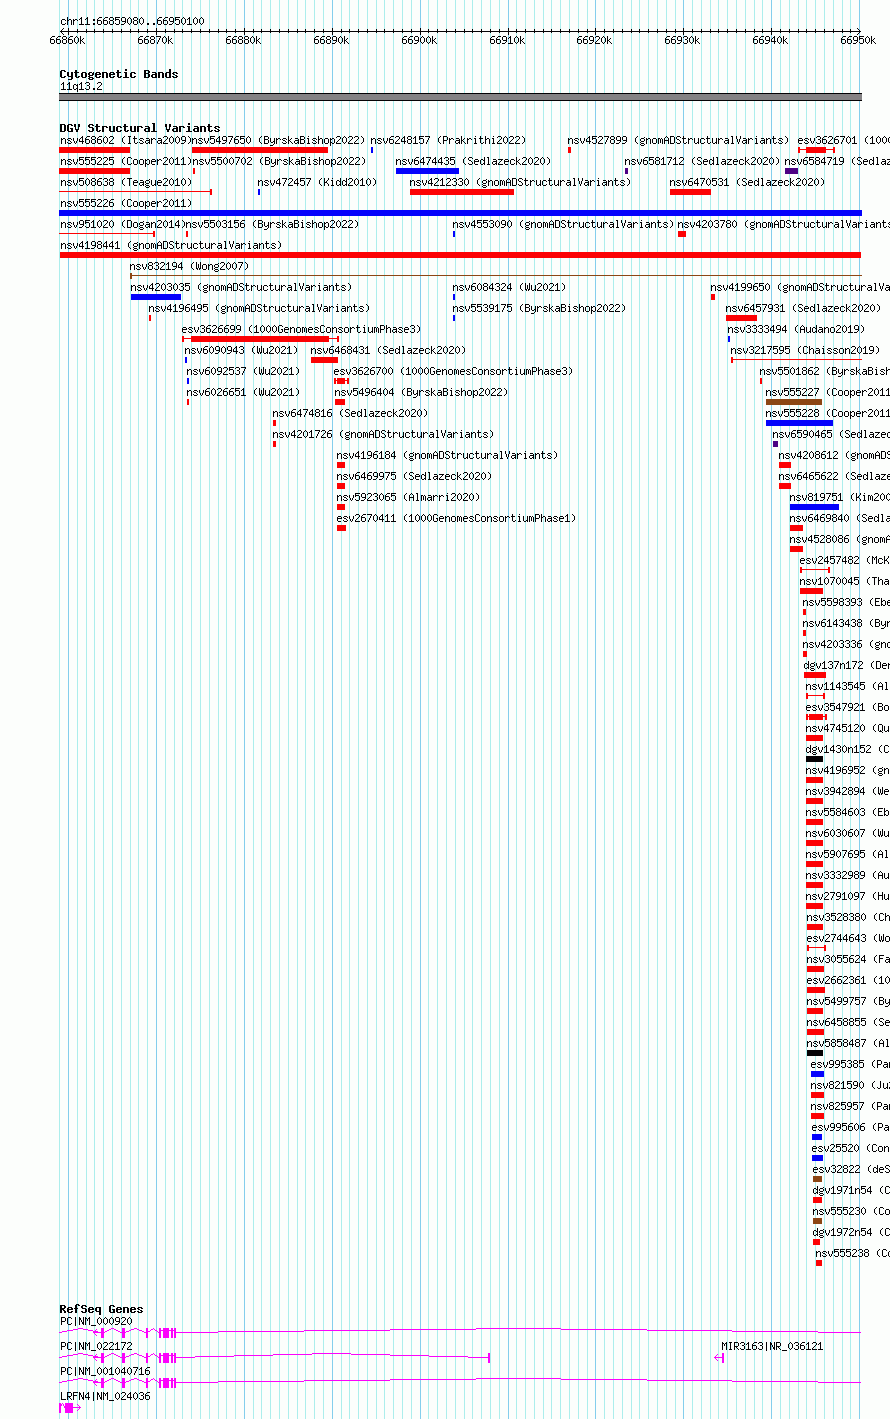Click the chr11:66859080..66950100 region label
This screenshot has height=1419, width=890.
132,21
